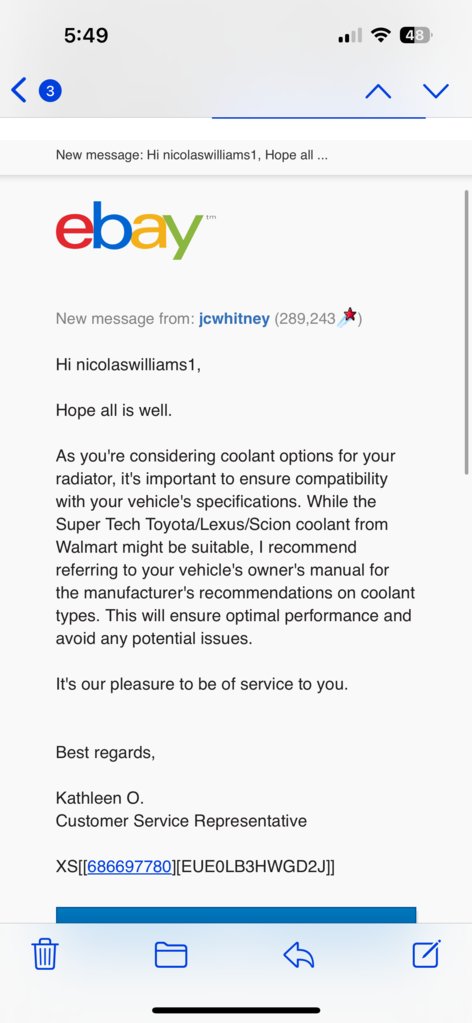Tap the vertical scrollbar on the right
The width and height of the screenshot is (472, 1023).
click(x=466, y=332)
